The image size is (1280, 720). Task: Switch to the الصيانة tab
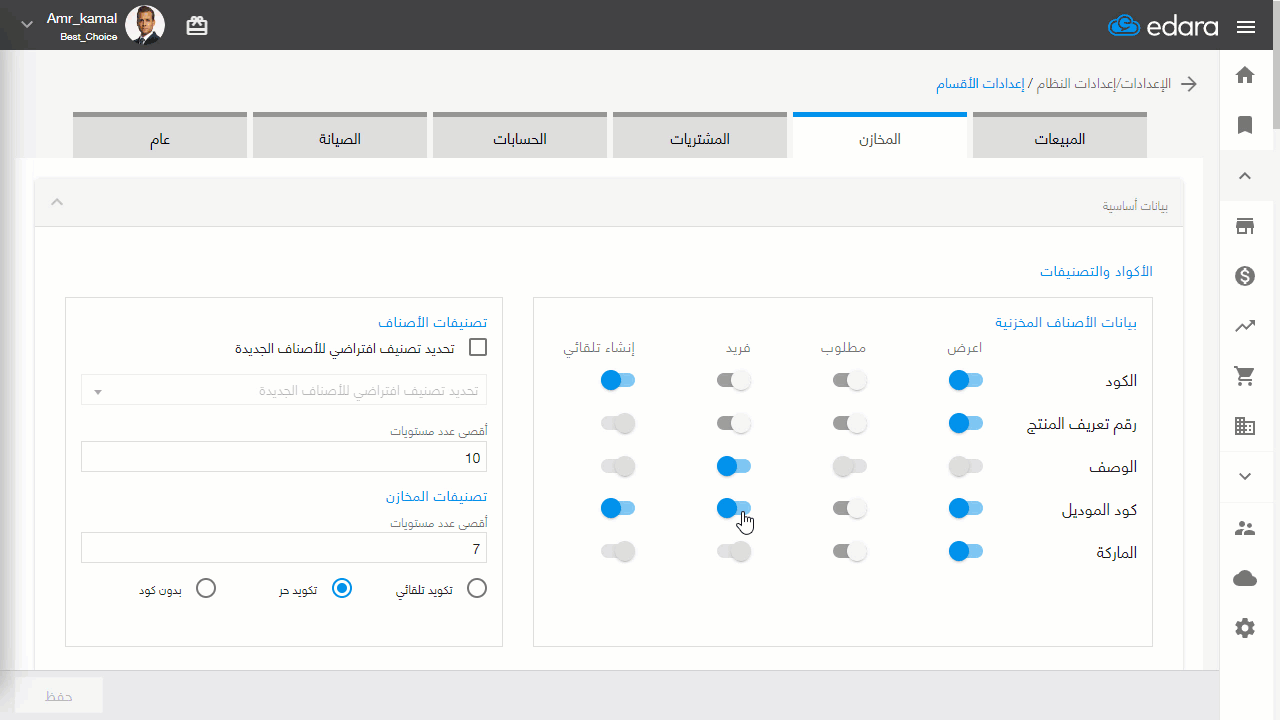(340, 137)
